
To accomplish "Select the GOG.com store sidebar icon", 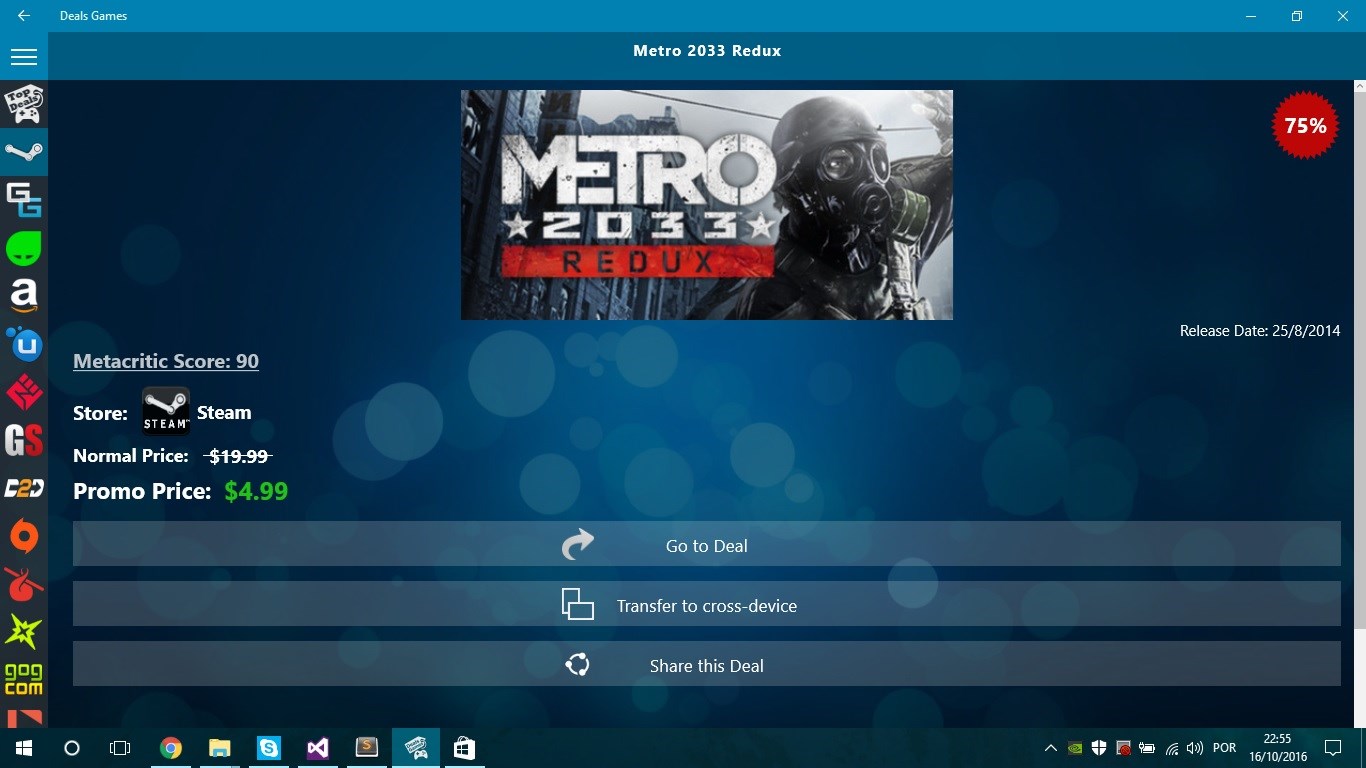I will (24, 680).
